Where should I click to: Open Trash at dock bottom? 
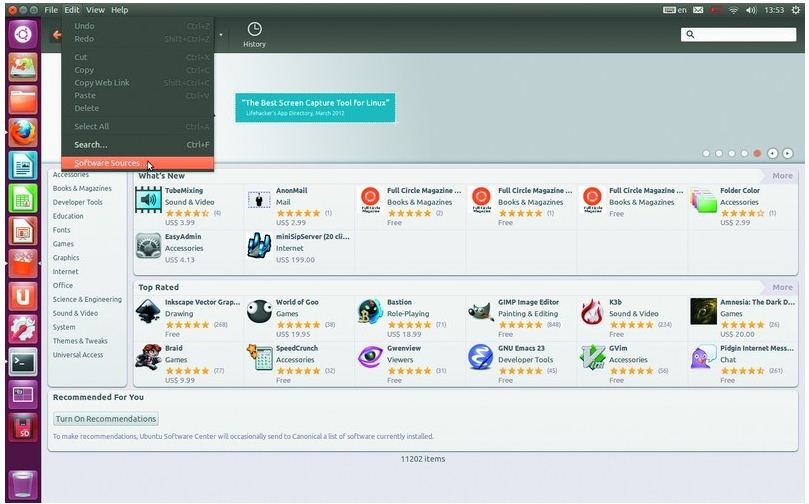coord(23,485)
